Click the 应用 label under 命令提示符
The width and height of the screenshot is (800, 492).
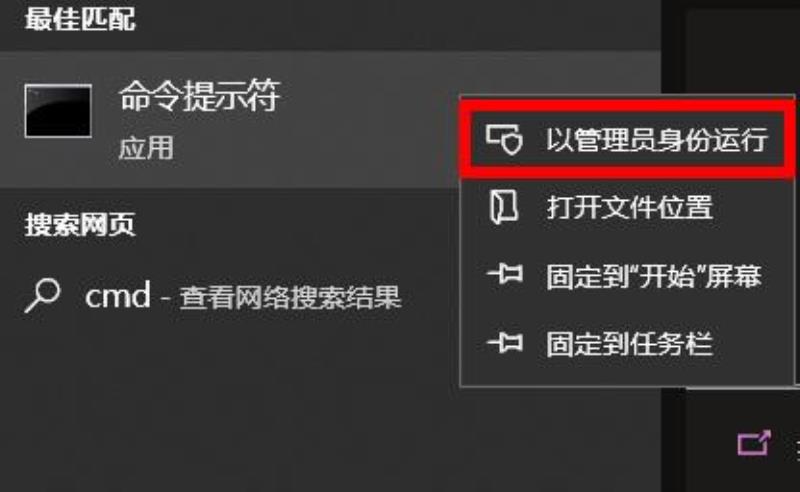pos(146,148)
